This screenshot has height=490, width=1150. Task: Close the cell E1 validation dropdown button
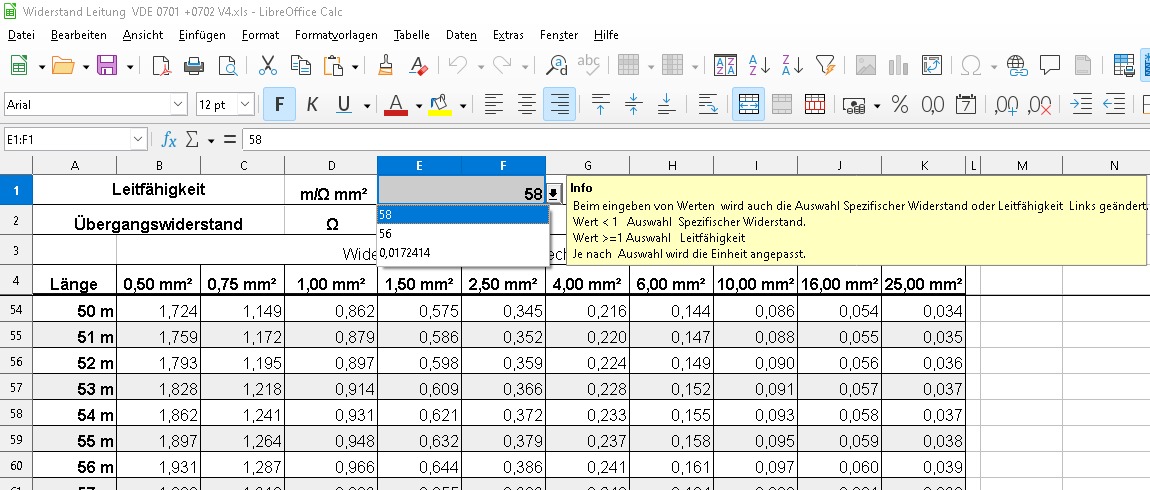(x=553, y=194)
